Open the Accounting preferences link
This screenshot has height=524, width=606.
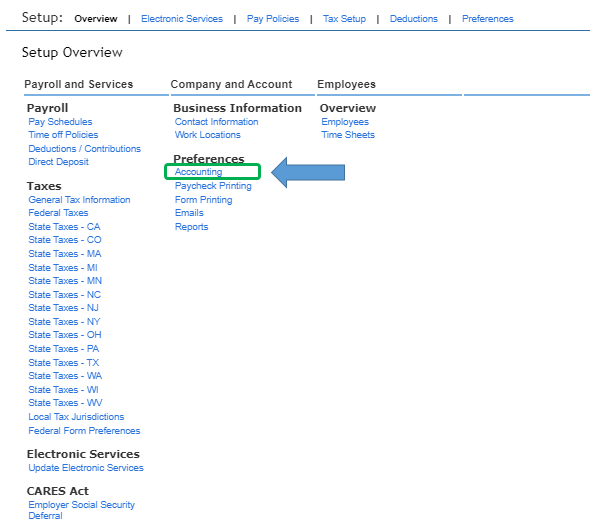[198, 172]
